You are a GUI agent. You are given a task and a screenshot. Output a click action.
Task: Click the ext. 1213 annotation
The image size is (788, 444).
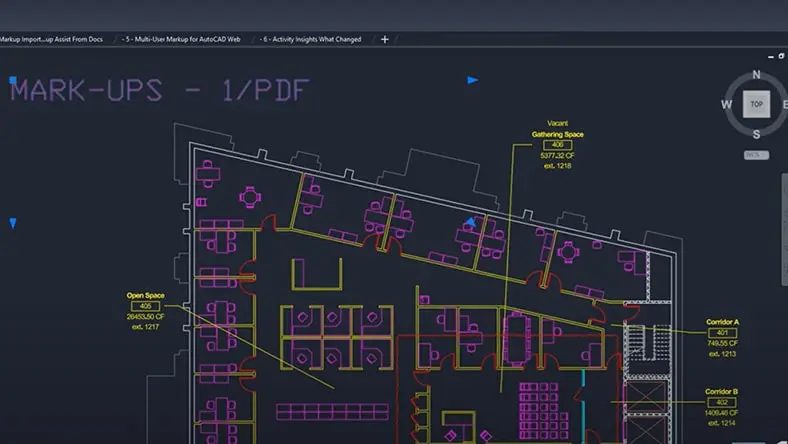click(x=722, y=354)
